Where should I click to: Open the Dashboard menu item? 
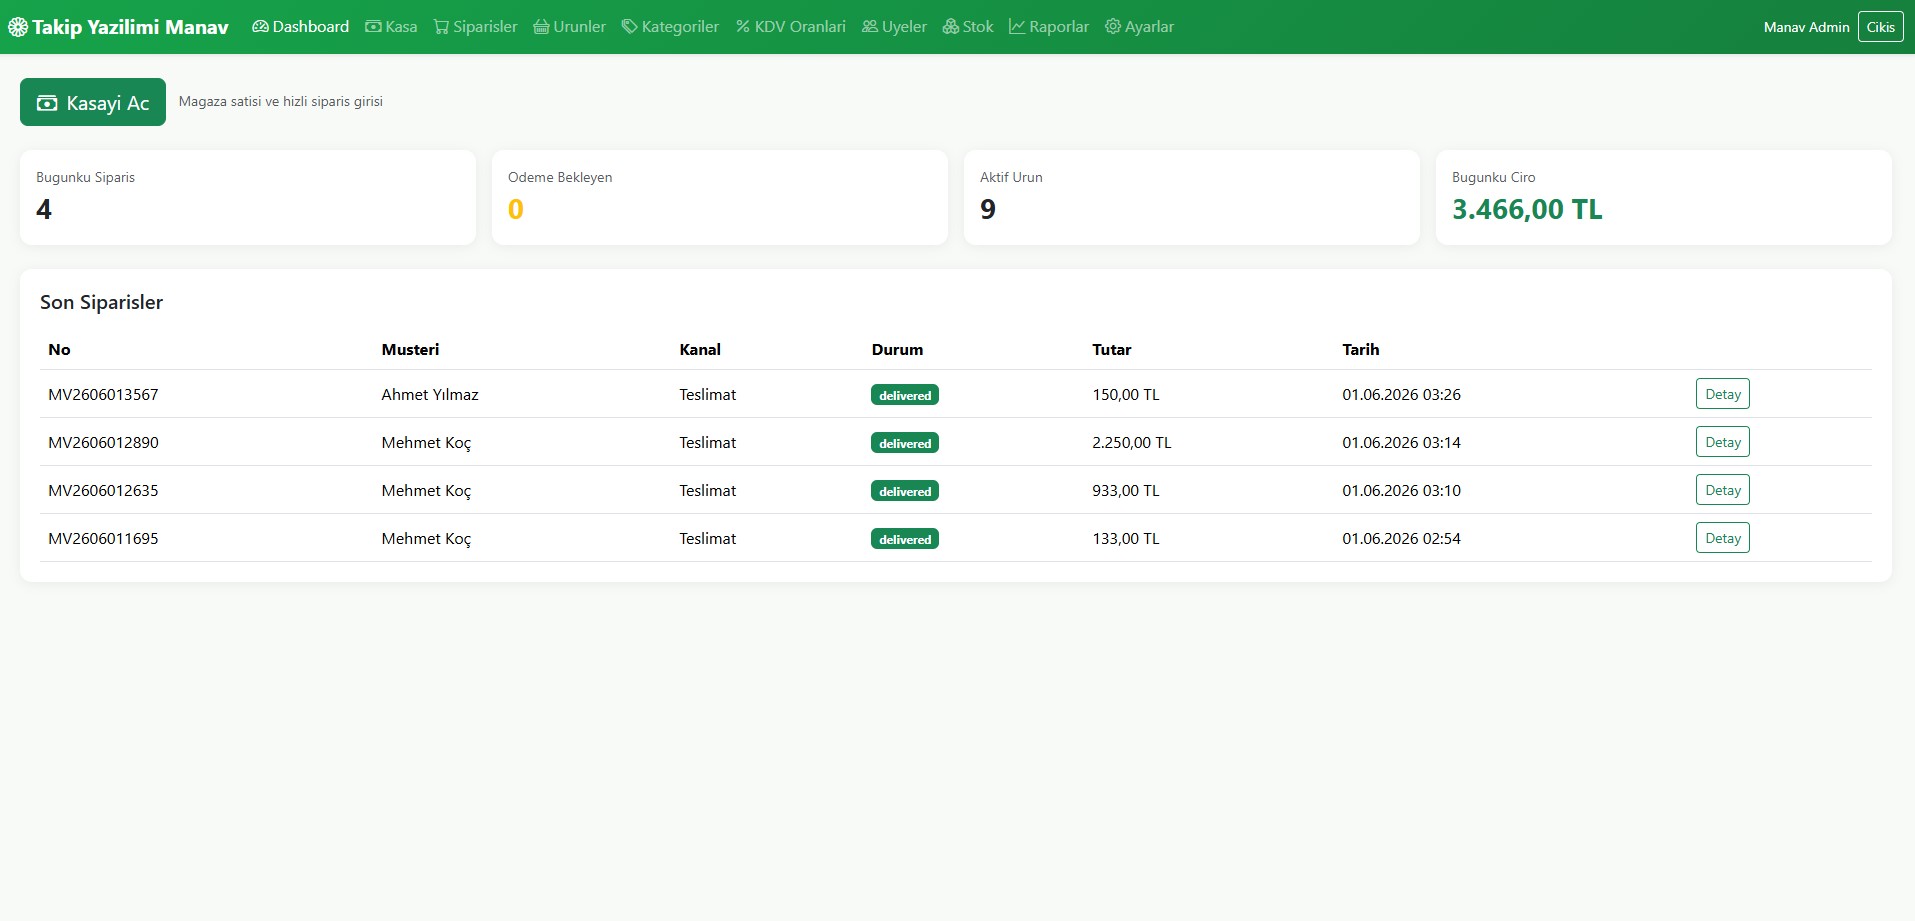pos(301,27)
